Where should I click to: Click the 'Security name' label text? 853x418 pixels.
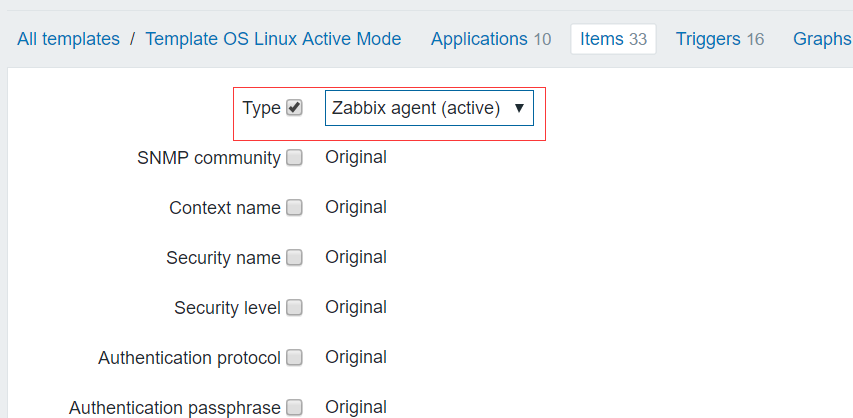click(x=223, y=258)
